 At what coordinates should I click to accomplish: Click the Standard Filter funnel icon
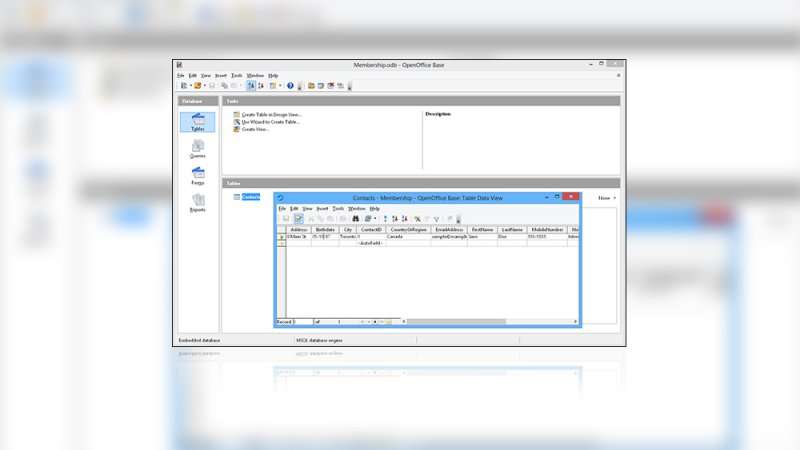[437, 219]
